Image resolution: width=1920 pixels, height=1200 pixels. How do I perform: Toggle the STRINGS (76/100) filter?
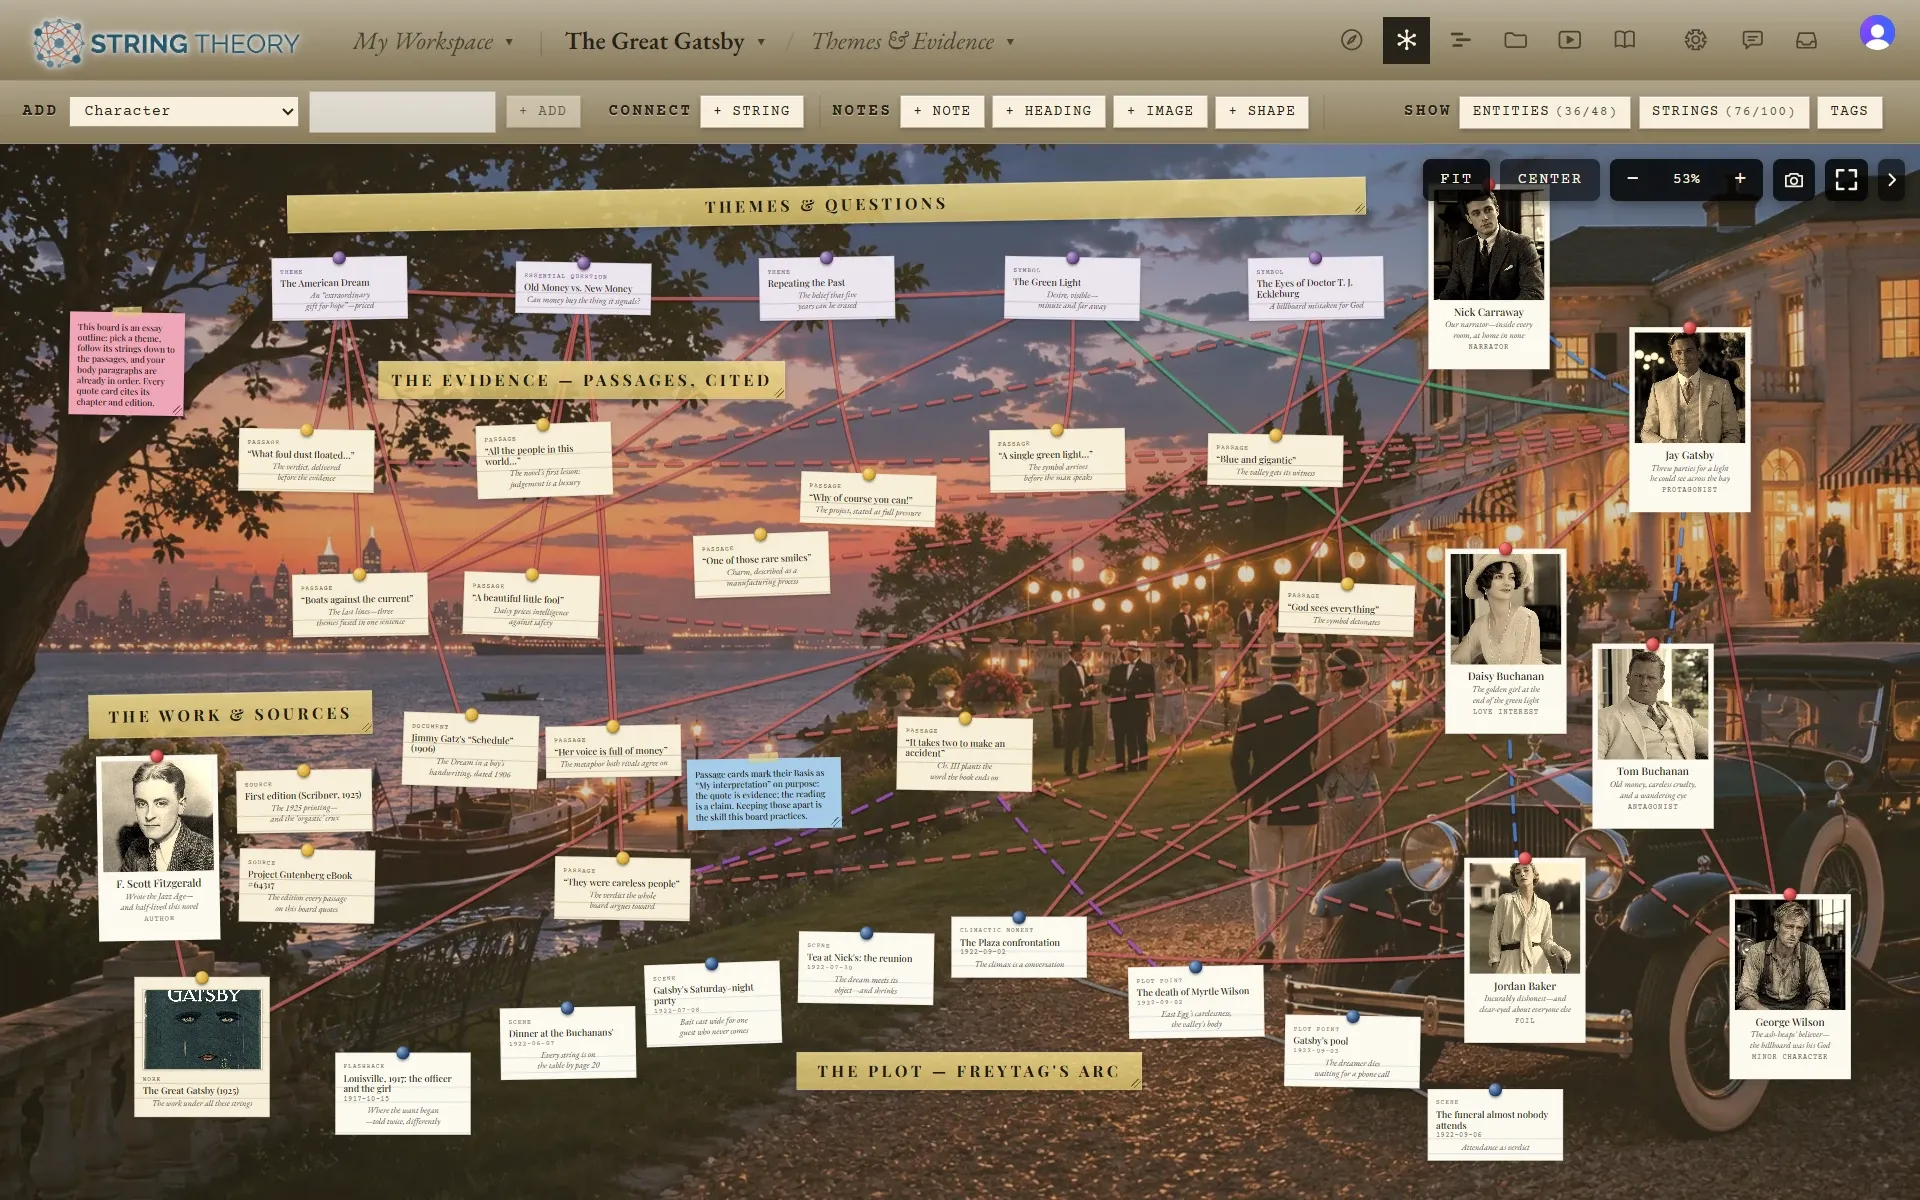click(1723, 111)
